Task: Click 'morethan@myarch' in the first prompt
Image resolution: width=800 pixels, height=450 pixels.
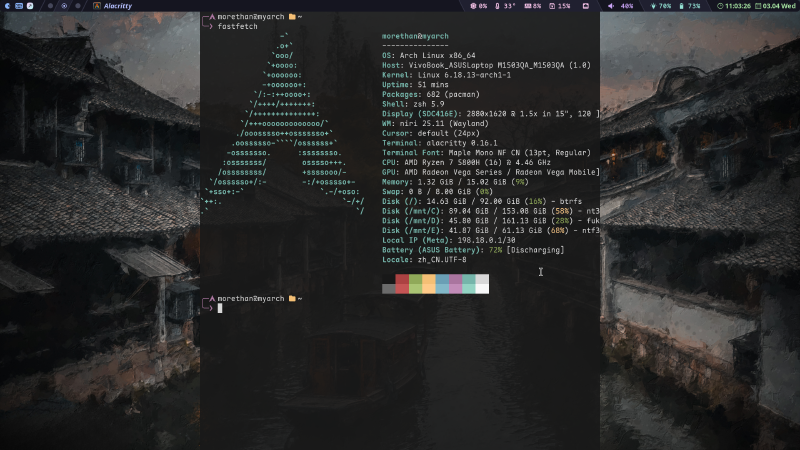Action: click(x=251, y=16)
